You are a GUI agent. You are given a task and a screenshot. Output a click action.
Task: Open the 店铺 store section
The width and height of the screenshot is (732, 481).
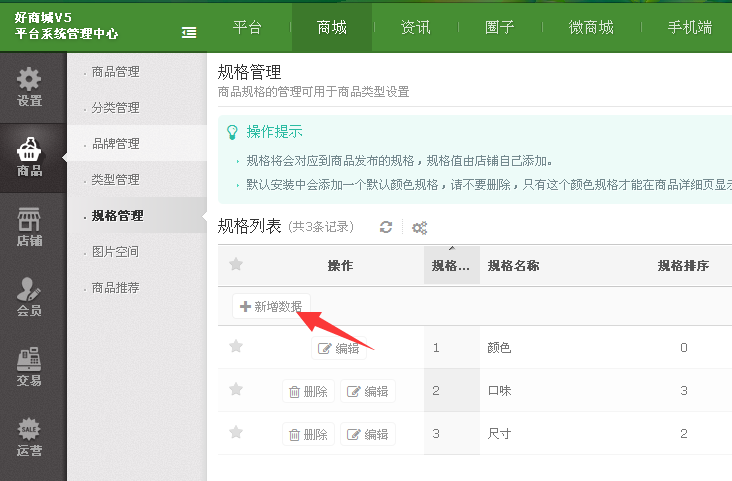29,227
